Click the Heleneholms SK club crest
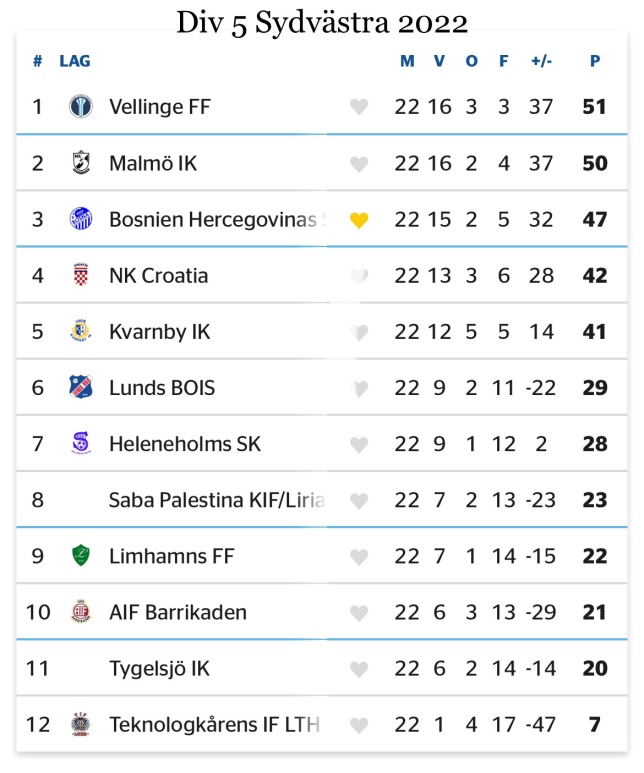 coord(81,443)
